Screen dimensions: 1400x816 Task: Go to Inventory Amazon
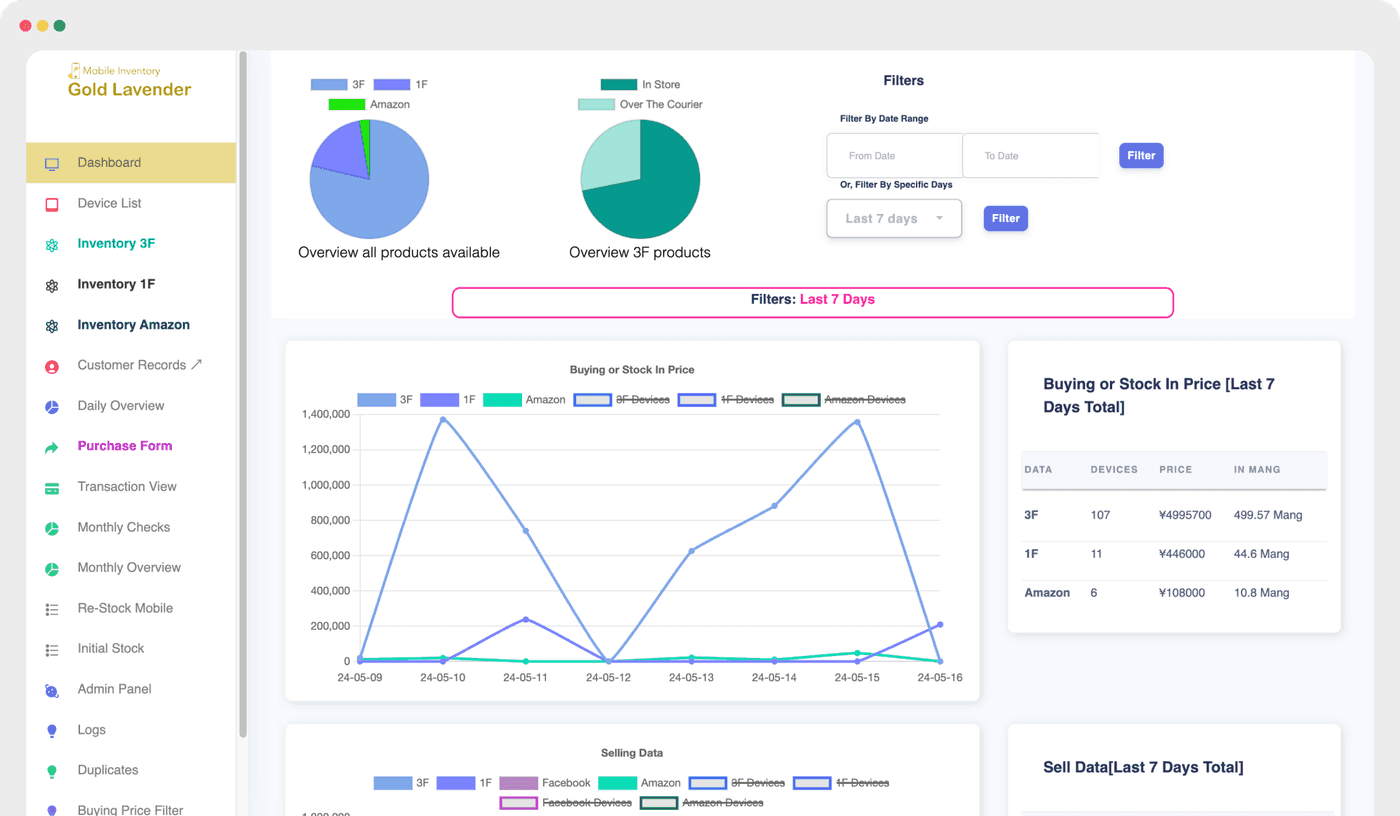point(131,325)
